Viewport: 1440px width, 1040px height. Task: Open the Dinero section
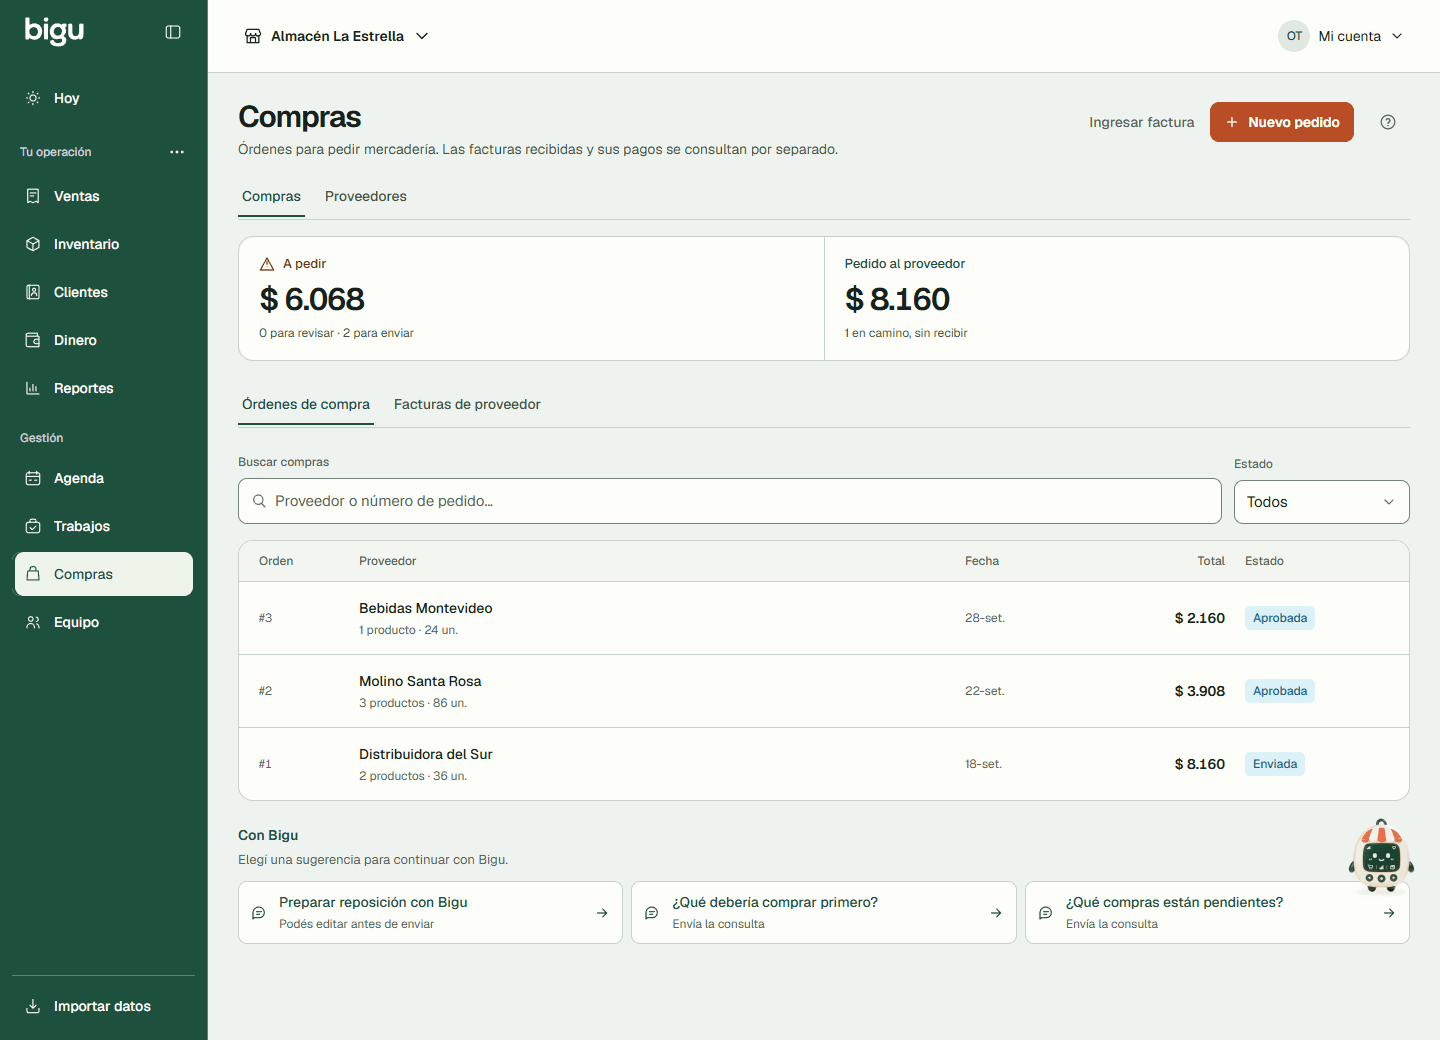104,340
